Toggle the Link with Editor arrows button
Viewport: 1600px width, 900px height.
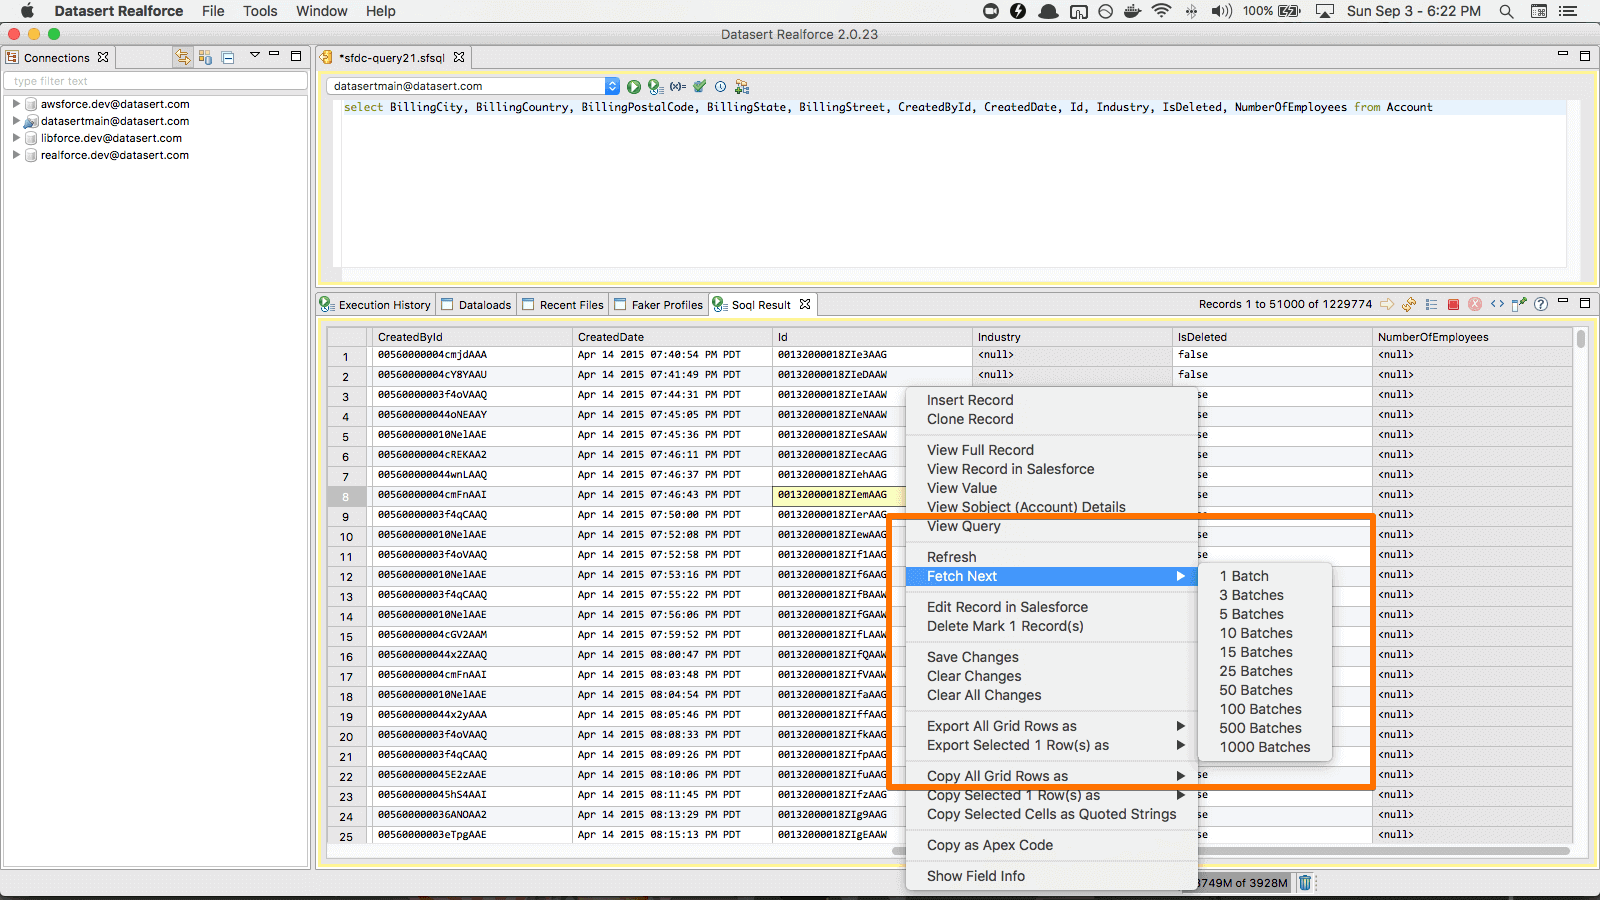[183, 58]
